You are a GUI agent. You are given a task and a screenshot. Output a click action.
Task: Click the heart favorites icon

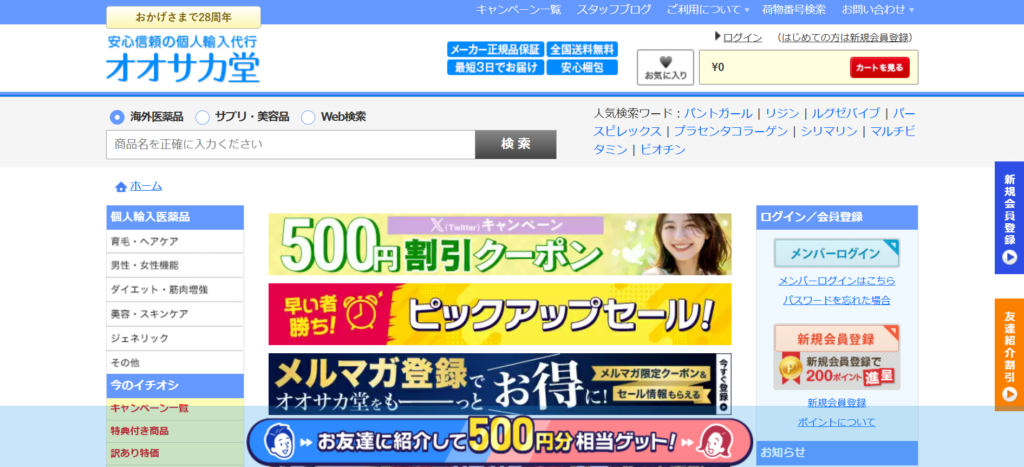coord(665,61)
